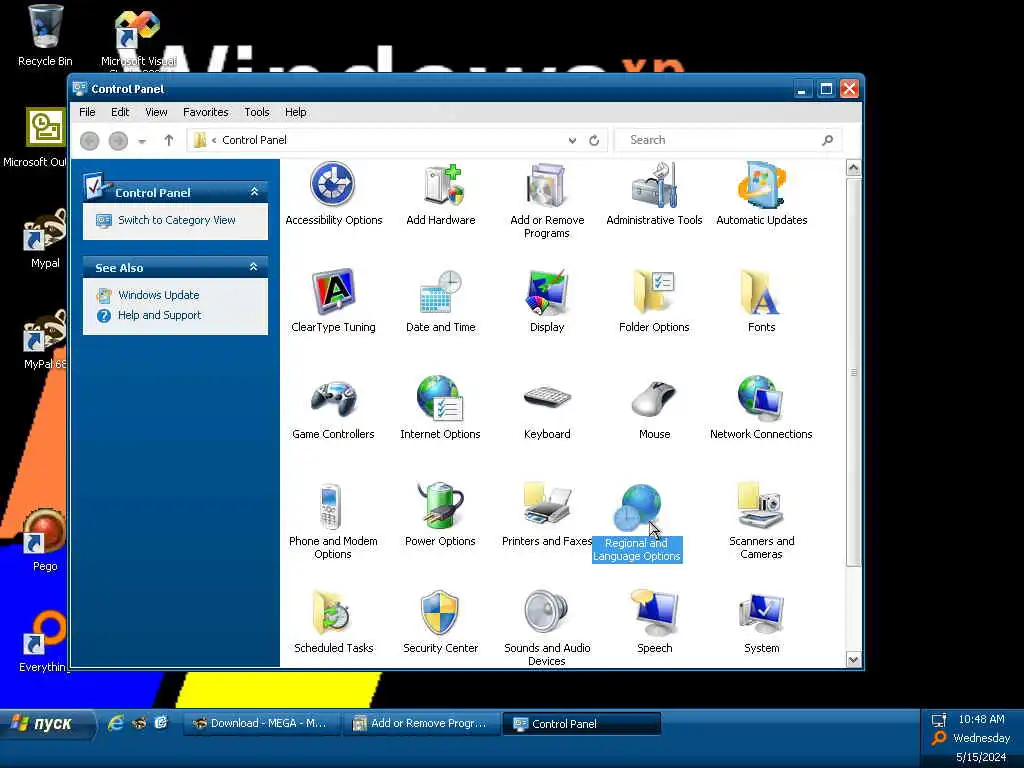Select the Scheduled Tasks icon
This screenshot has height=768, width=1024.
pyautogui.click(x=333, y=622)
